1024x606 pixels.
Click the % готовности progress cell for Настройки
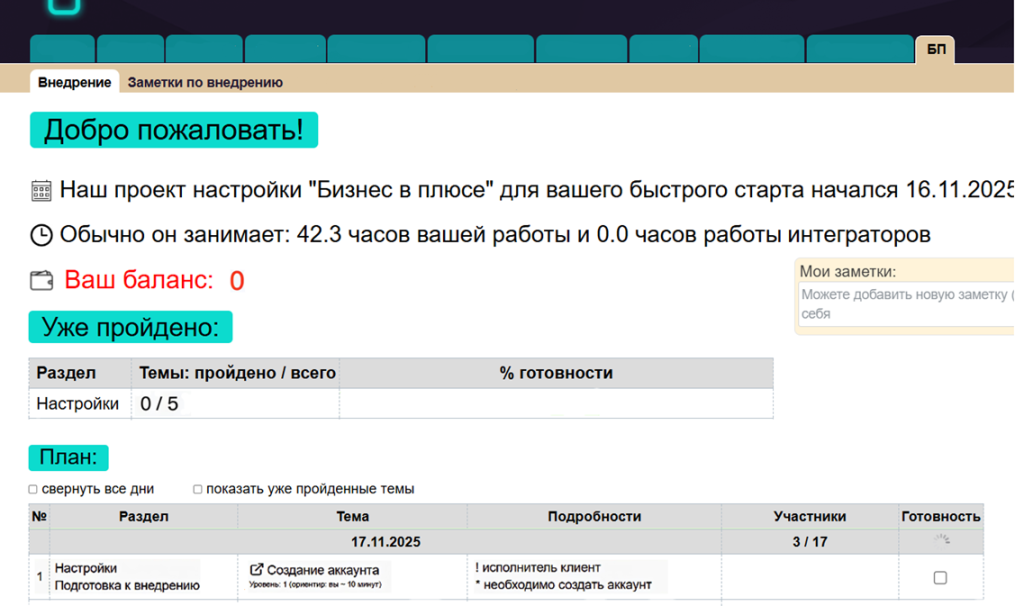coord(555,404)
